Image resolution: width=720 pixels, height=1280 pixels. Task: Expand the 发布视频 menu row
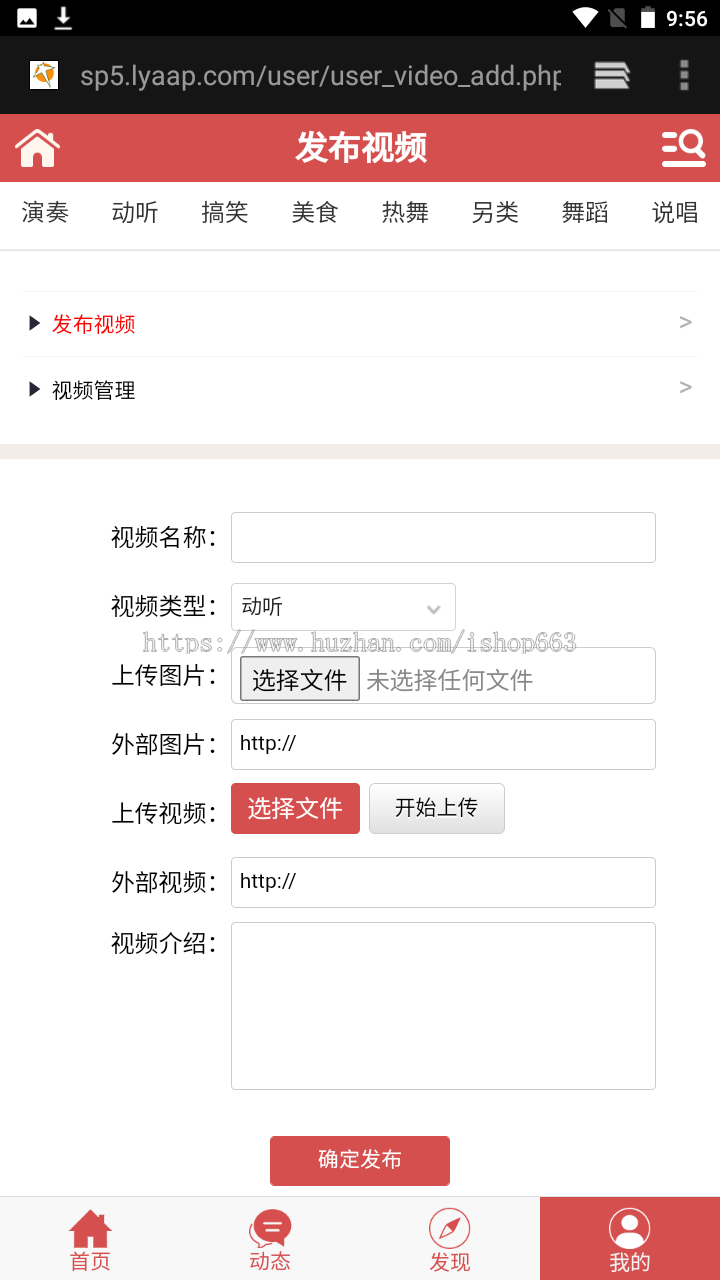point(360,324)
